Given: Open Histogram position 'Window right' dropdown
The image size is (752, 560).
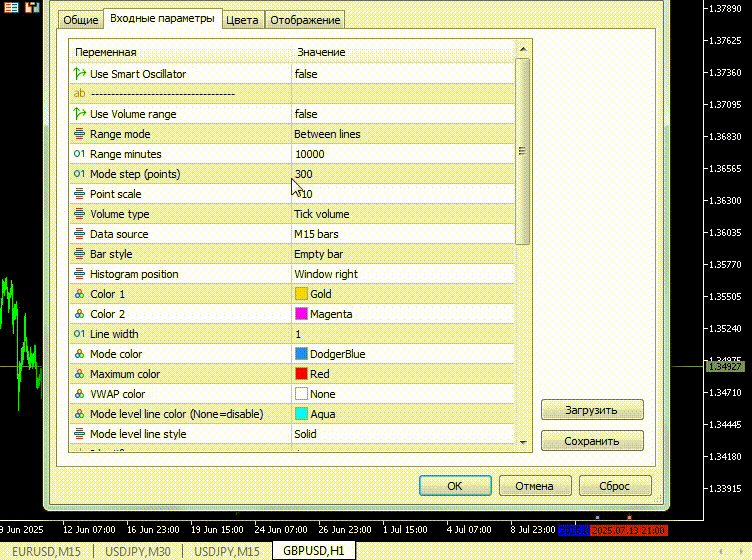Looking at the screenshot, I should (402, 274).
